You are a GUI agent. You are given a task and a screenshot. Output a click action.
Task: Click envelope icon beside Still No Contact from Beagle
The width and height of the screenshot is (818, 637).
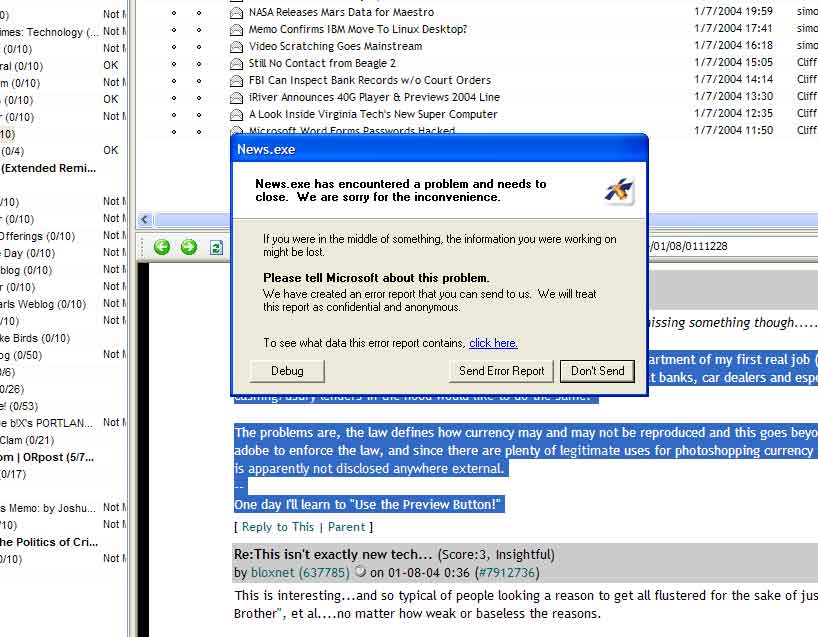point(236,64)
